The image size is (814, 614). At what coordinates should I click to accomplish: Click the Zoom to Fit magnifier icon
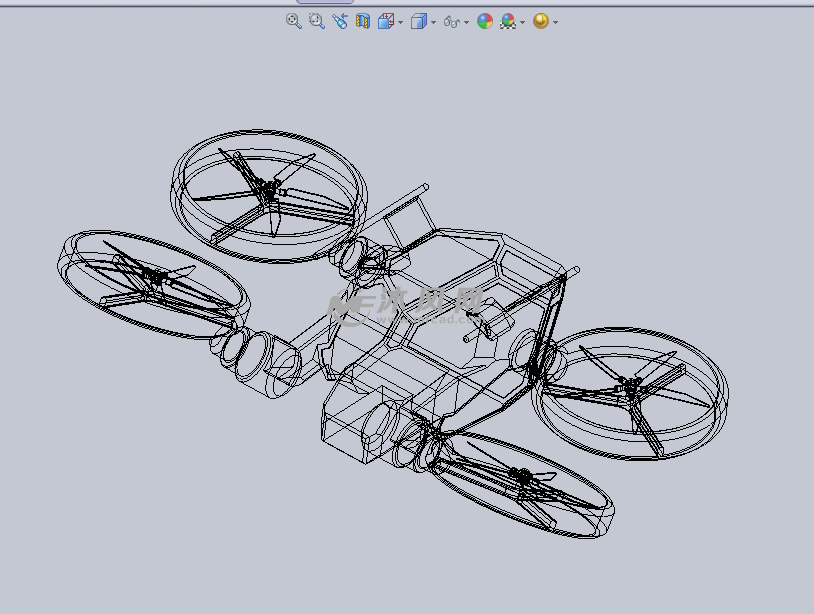(294, 21)
